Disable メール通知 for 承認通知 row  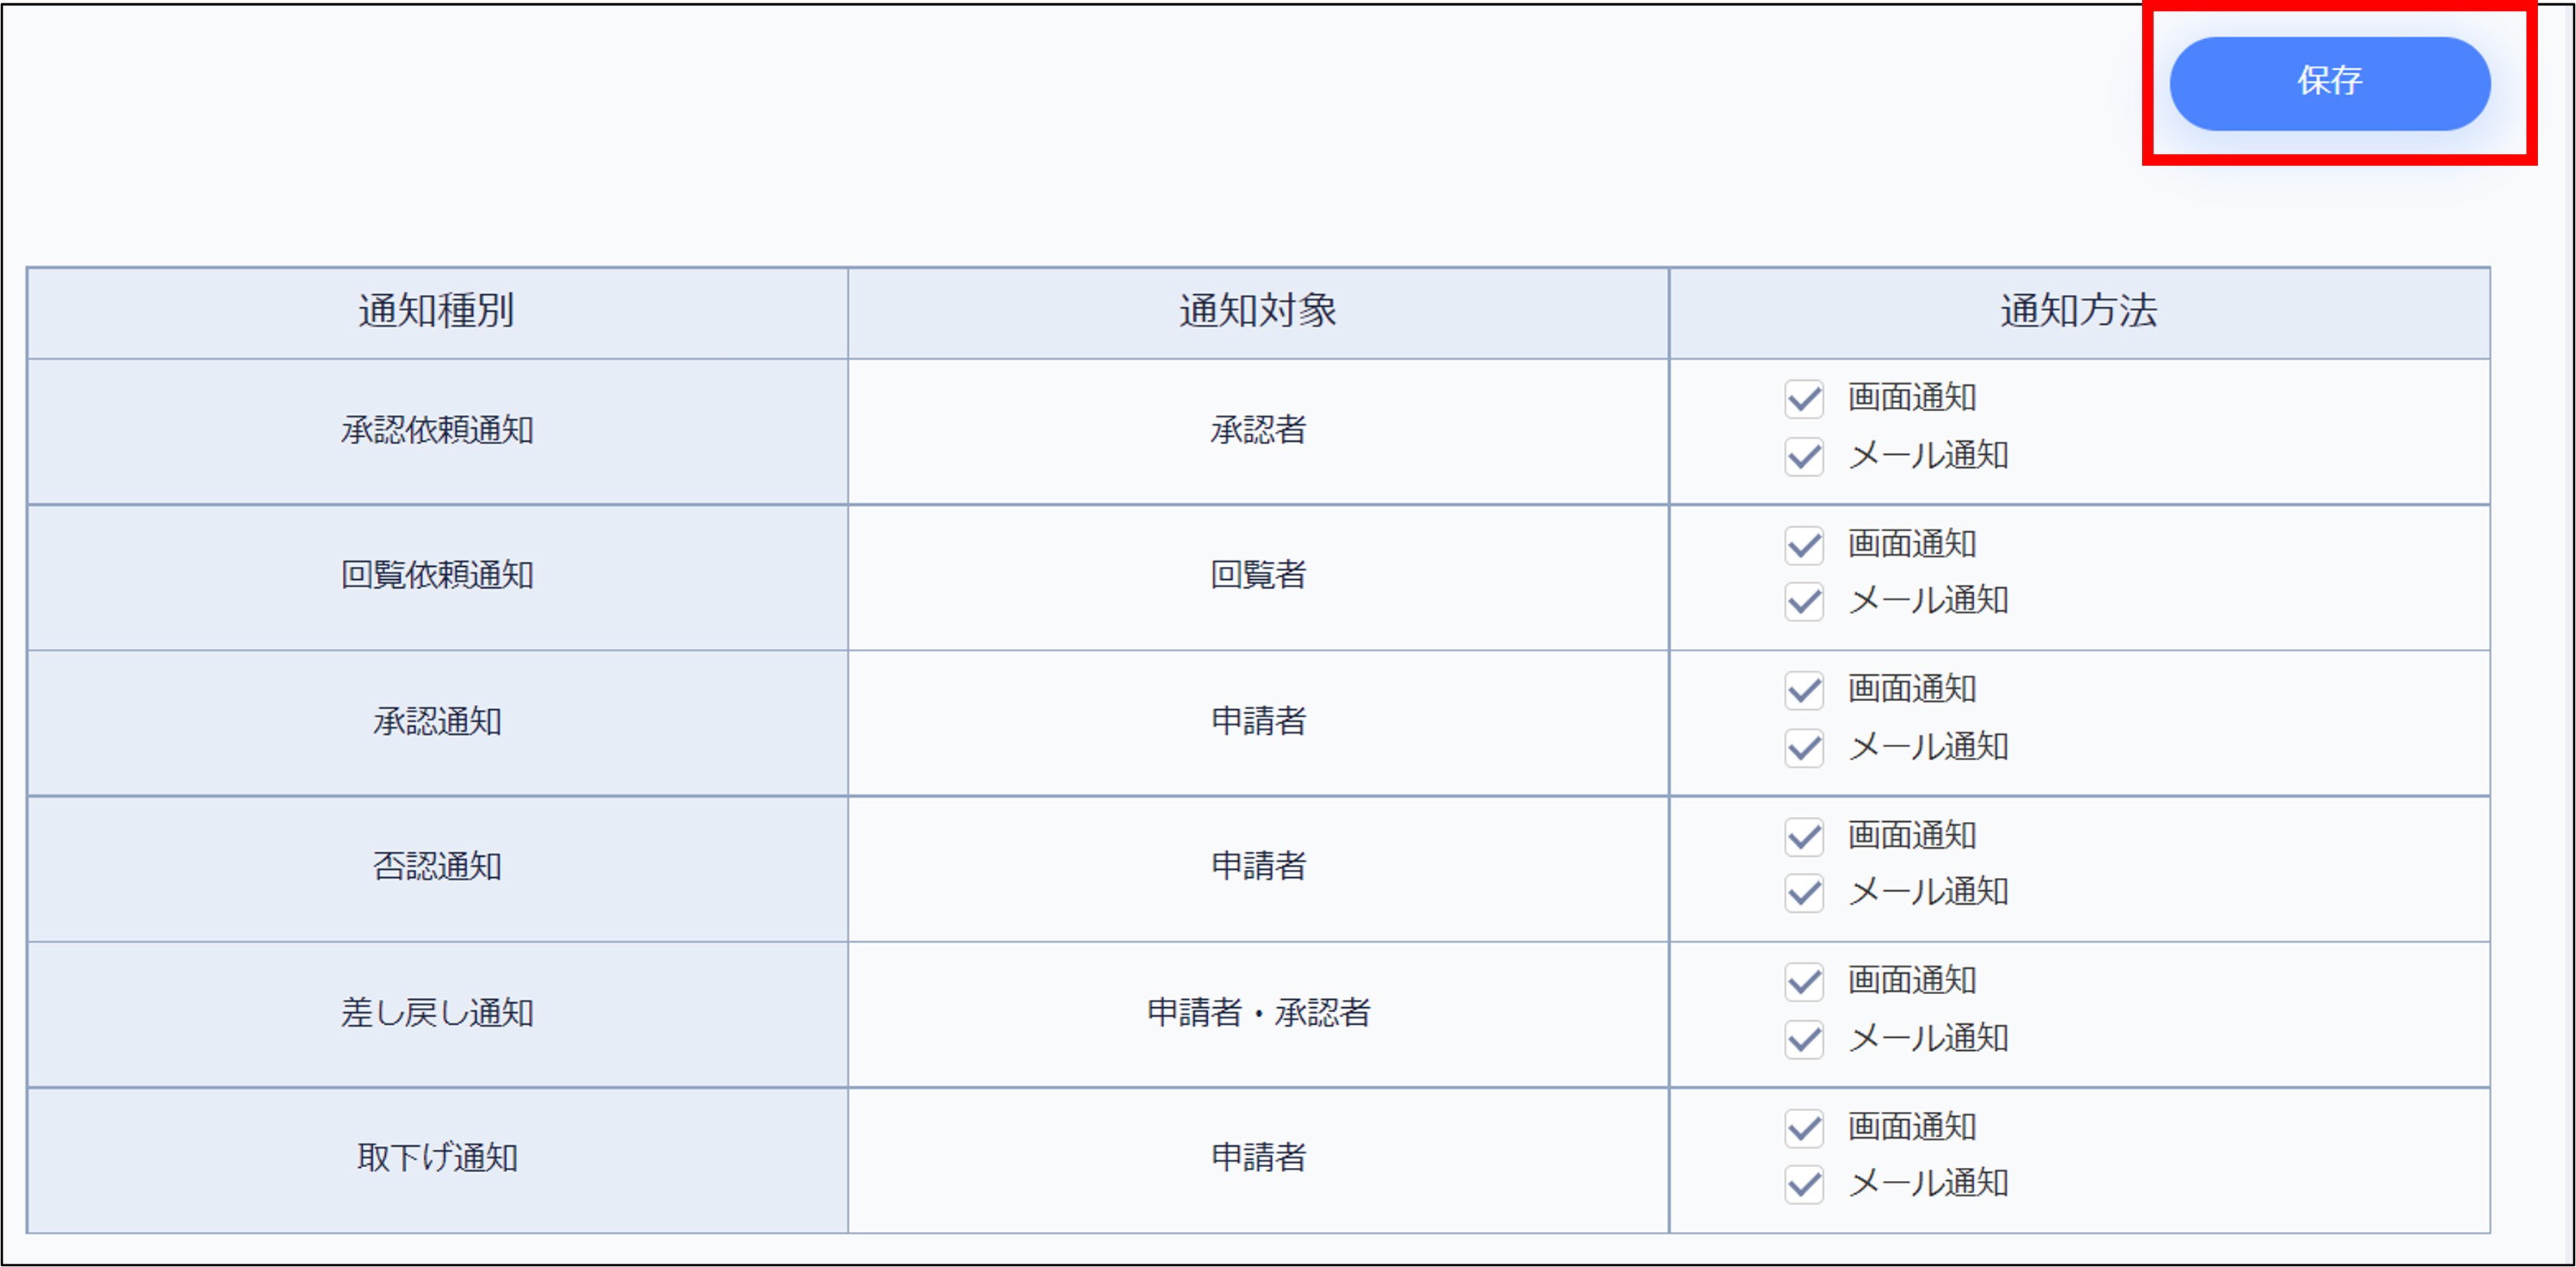click(x=1804, y=748)
